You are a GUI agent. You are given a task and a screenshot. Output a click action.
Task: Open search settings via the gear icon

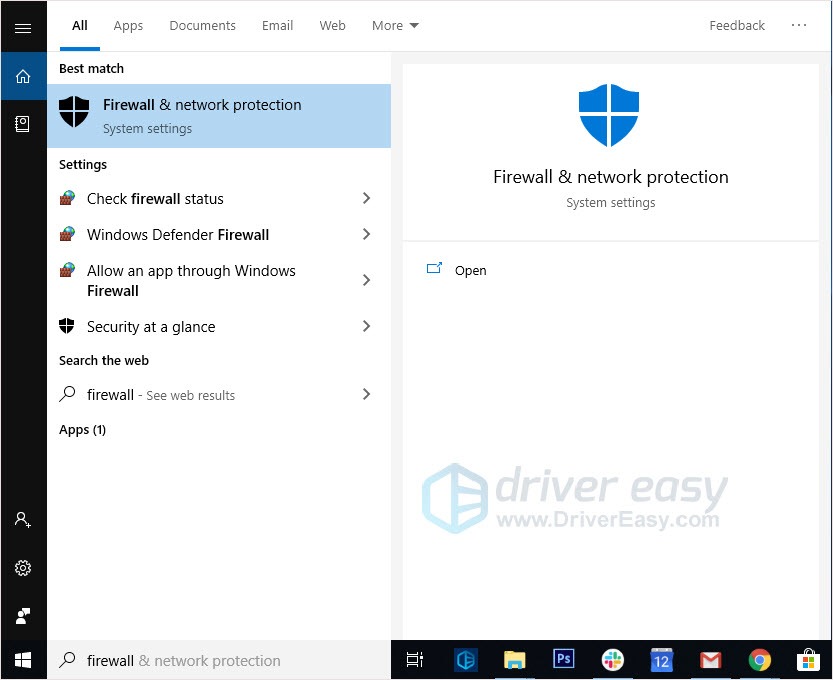coord(23,567)
